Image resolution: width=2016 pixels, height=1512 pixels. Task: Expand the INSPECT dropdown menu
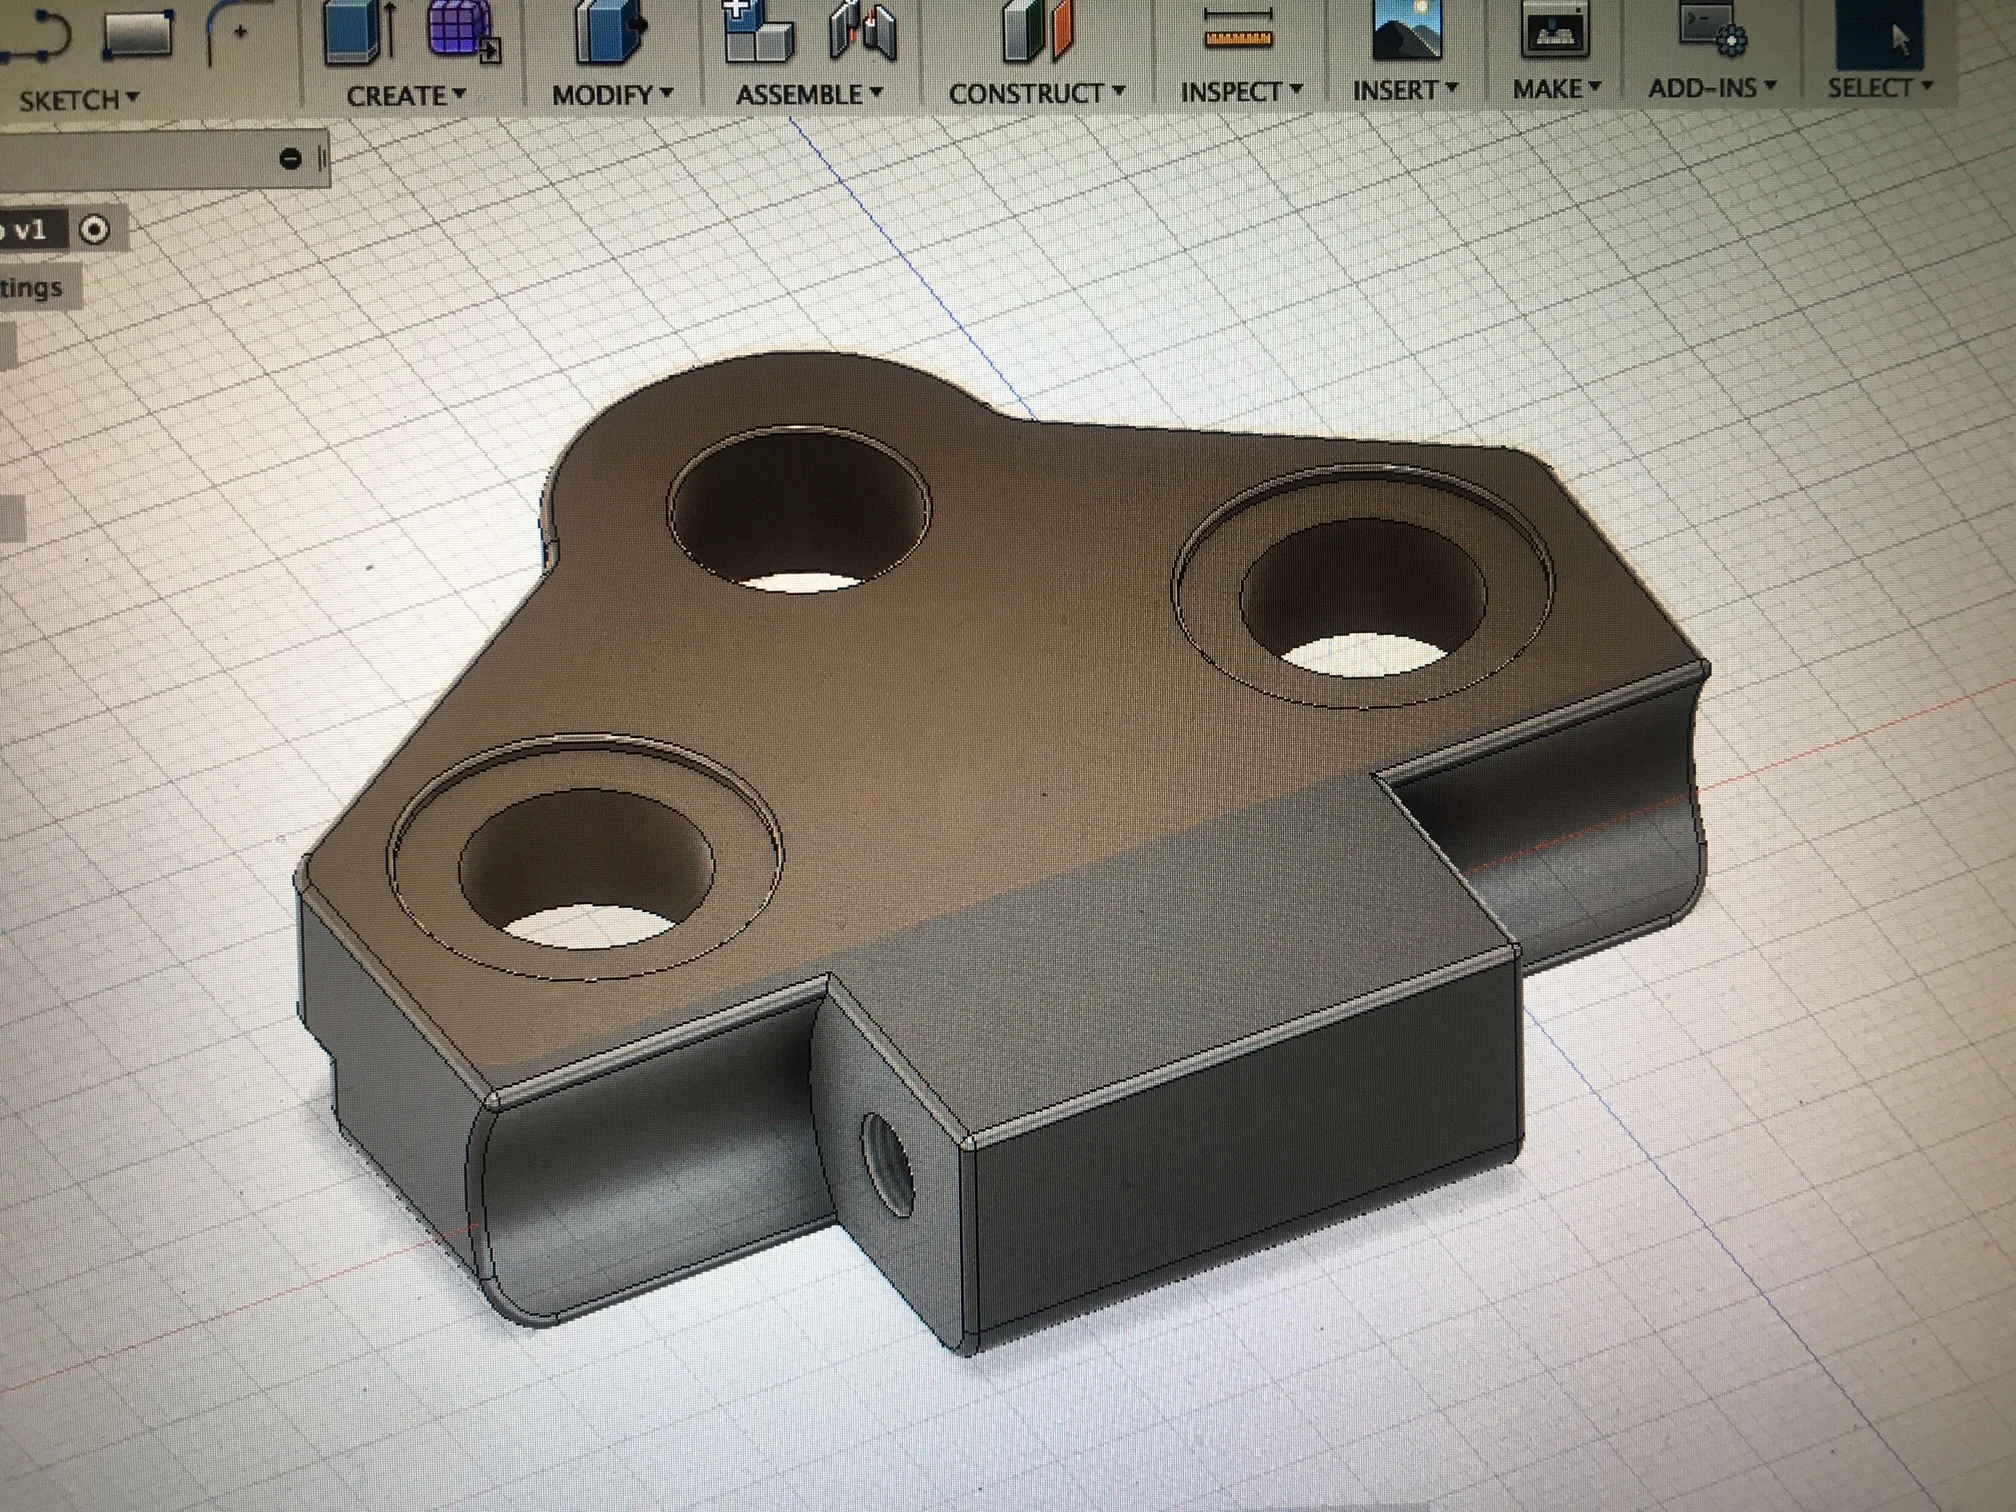(x=1241, y=92)
